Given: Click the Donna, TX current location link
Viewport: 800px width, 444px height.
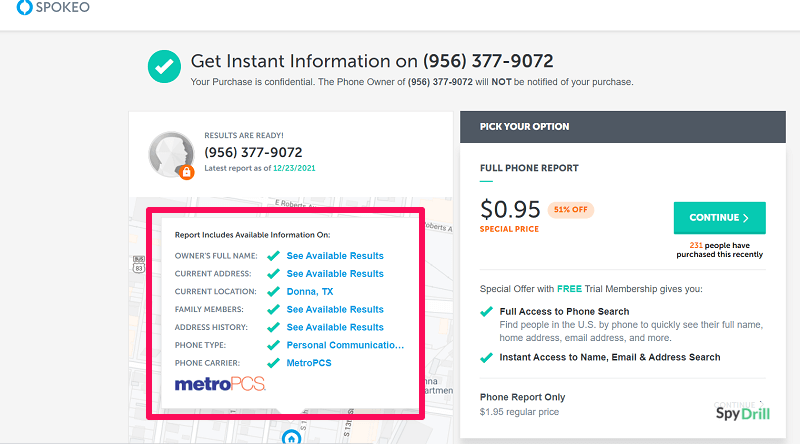Looking at the screenshot, I should [310, 292].
